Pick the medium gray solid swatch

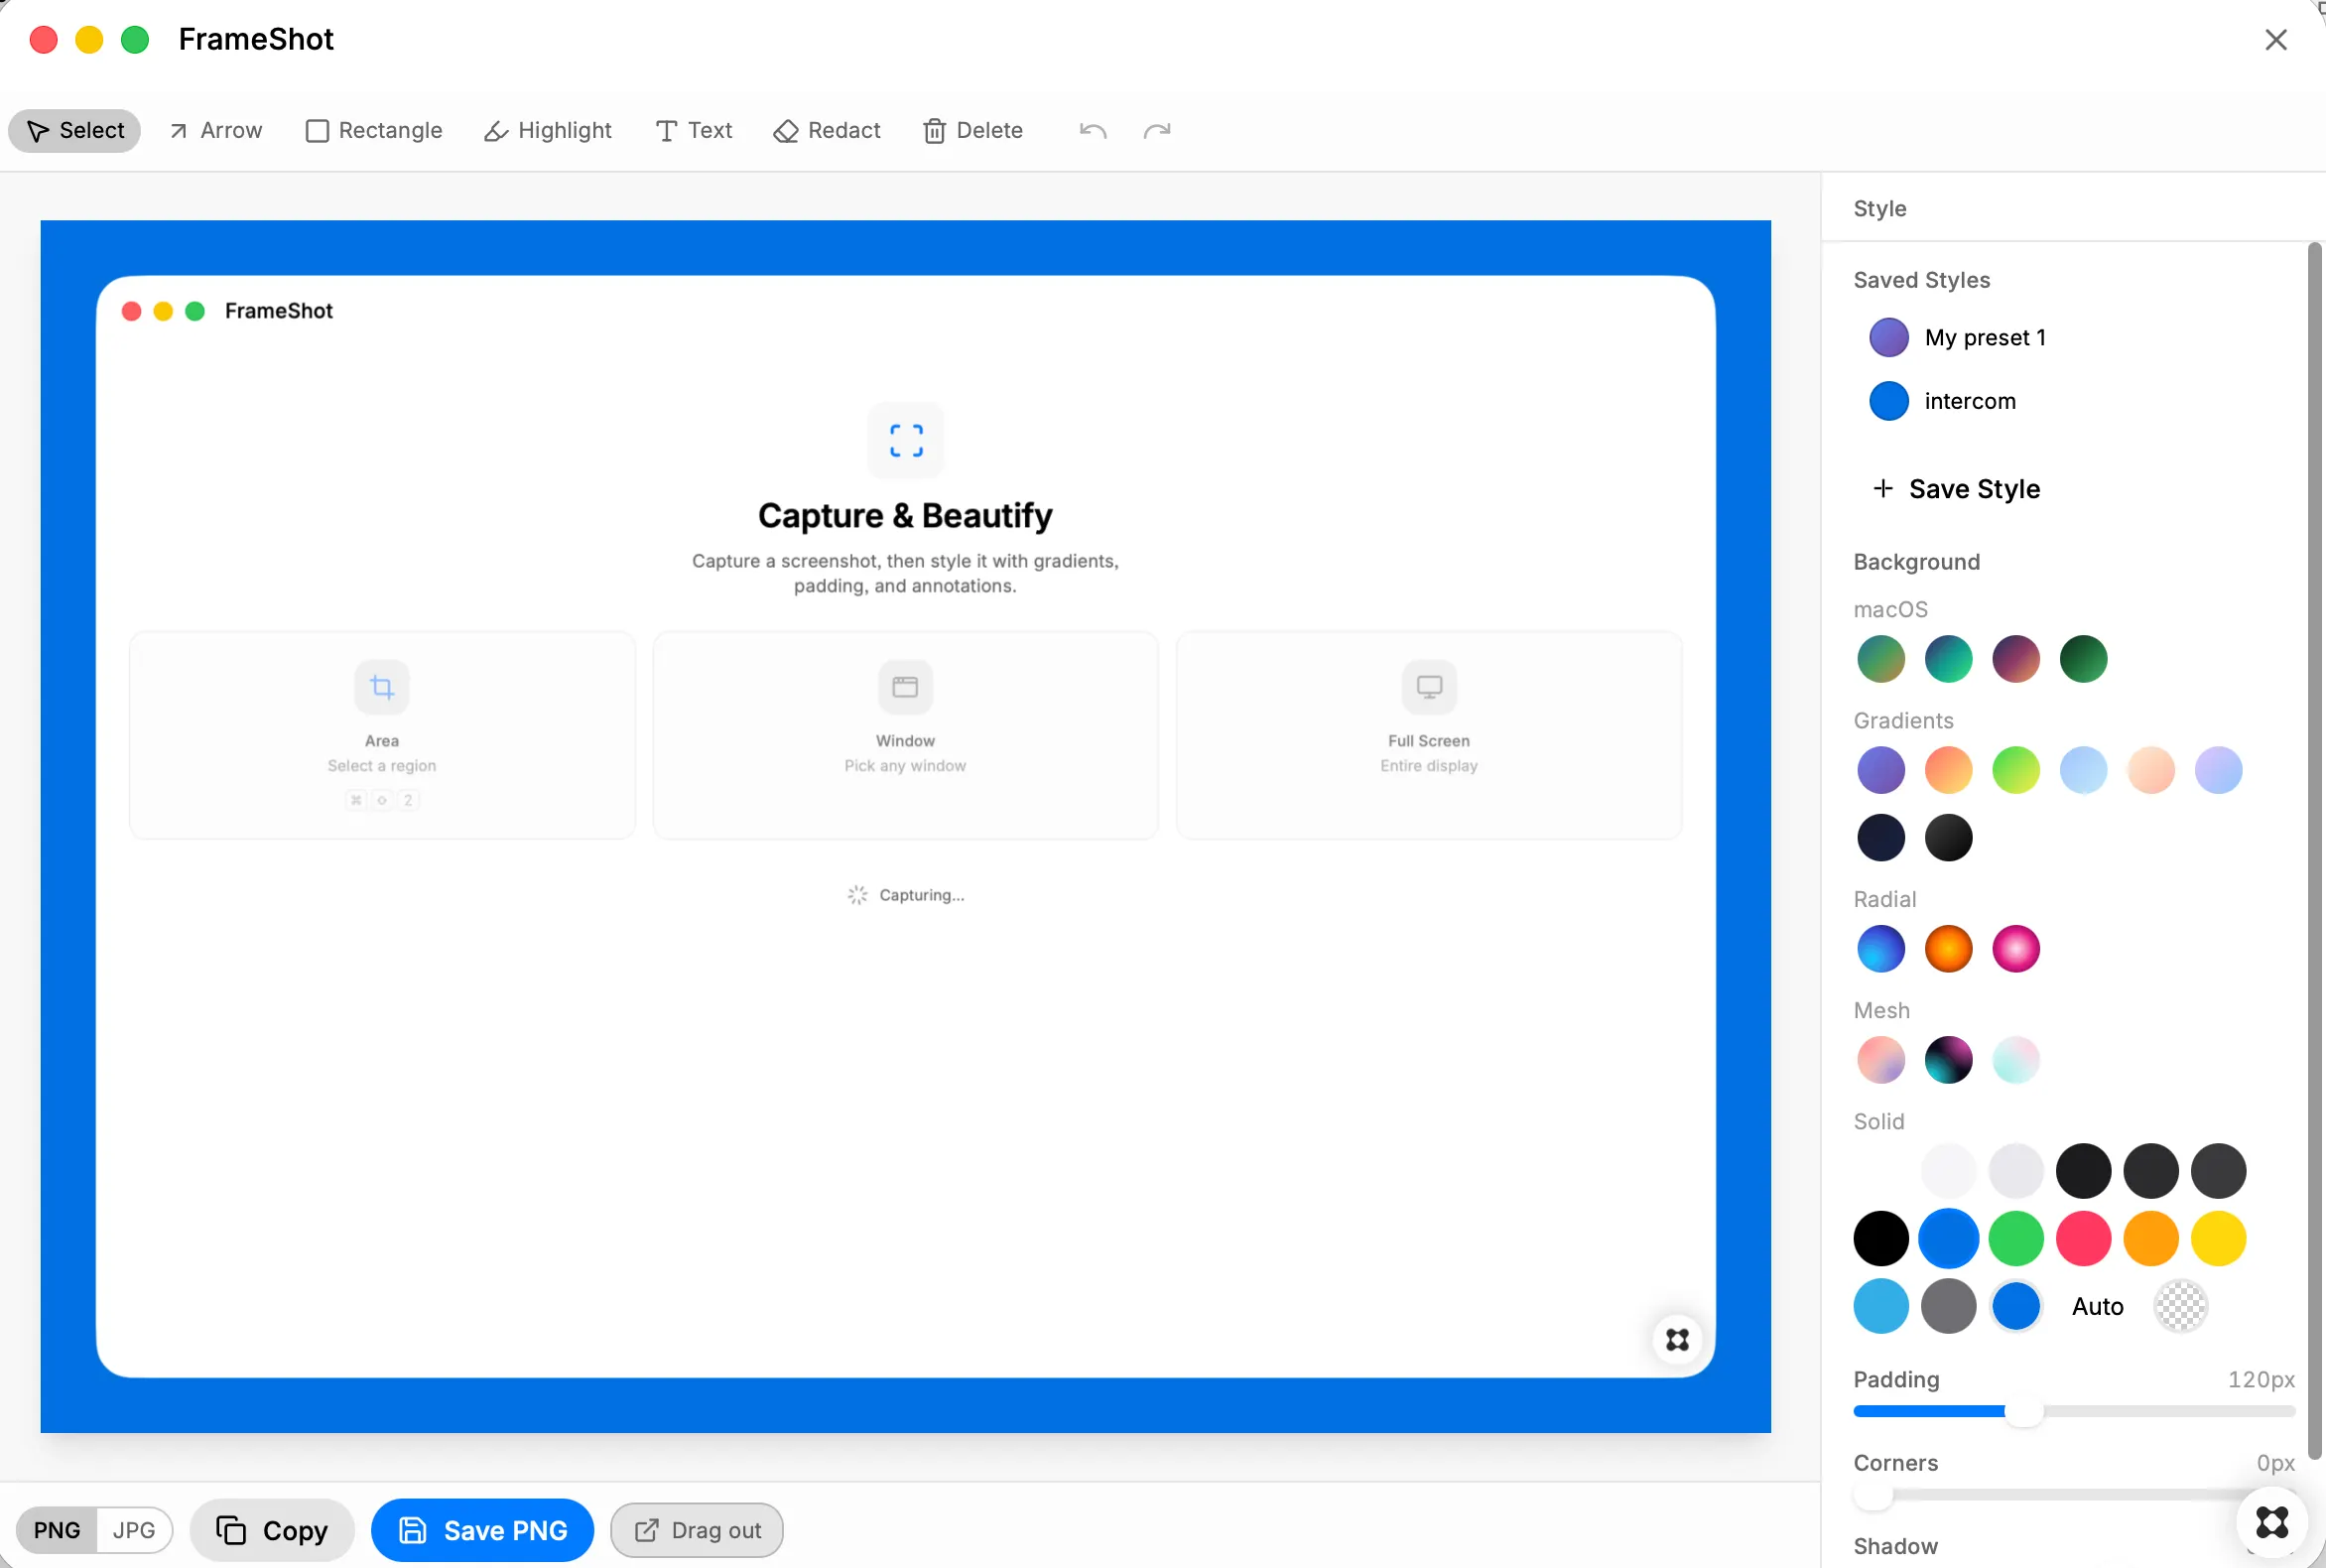(x=1949, y=1307)
